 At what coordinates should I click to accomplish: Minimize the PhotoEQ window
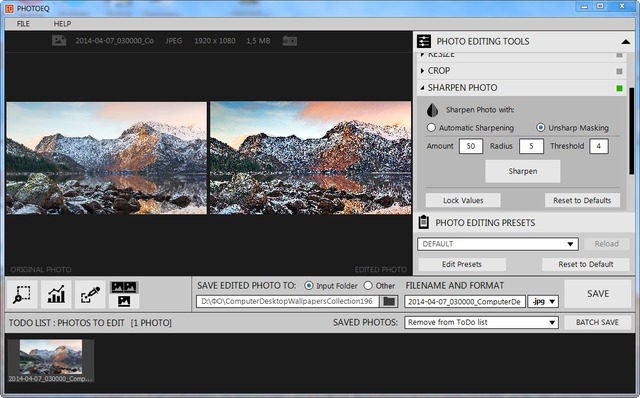(x=584, y=7)
